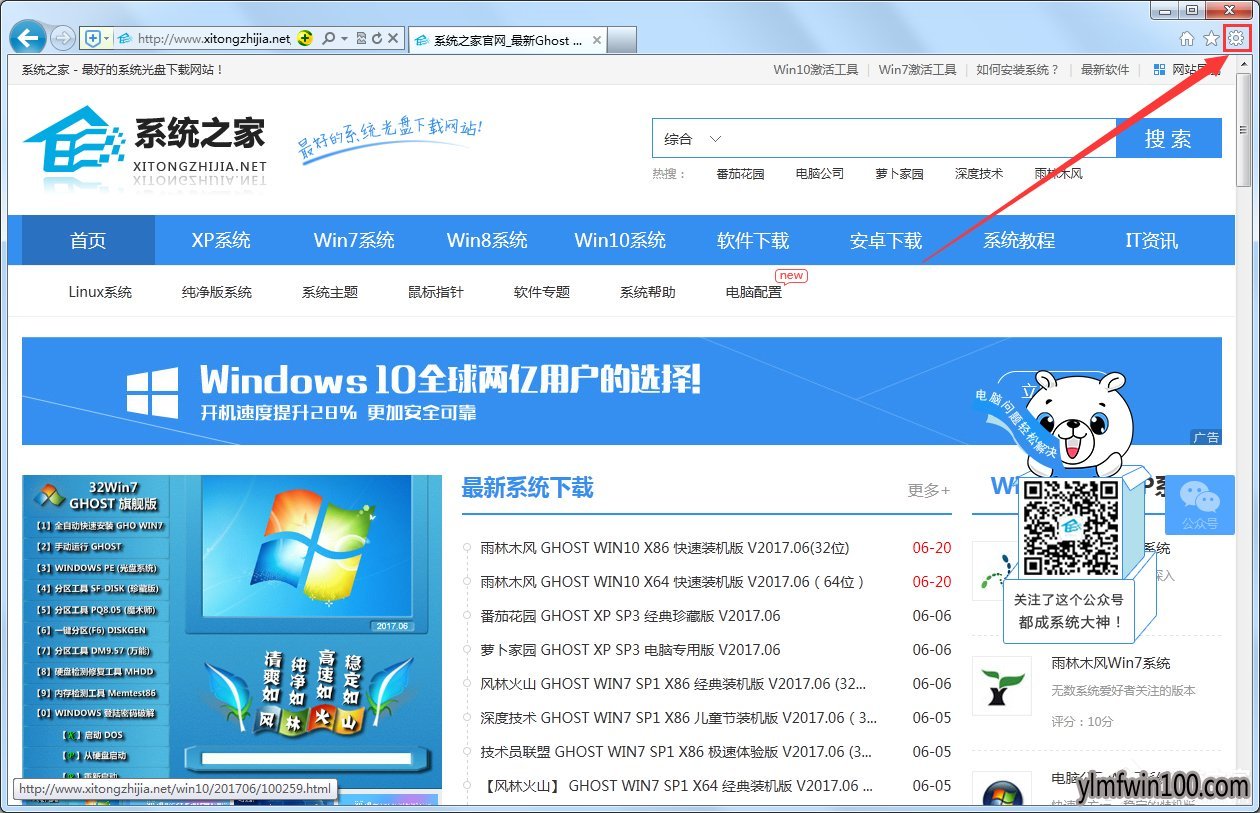
Task: Open the favorites star icon
Action: 1211,38
